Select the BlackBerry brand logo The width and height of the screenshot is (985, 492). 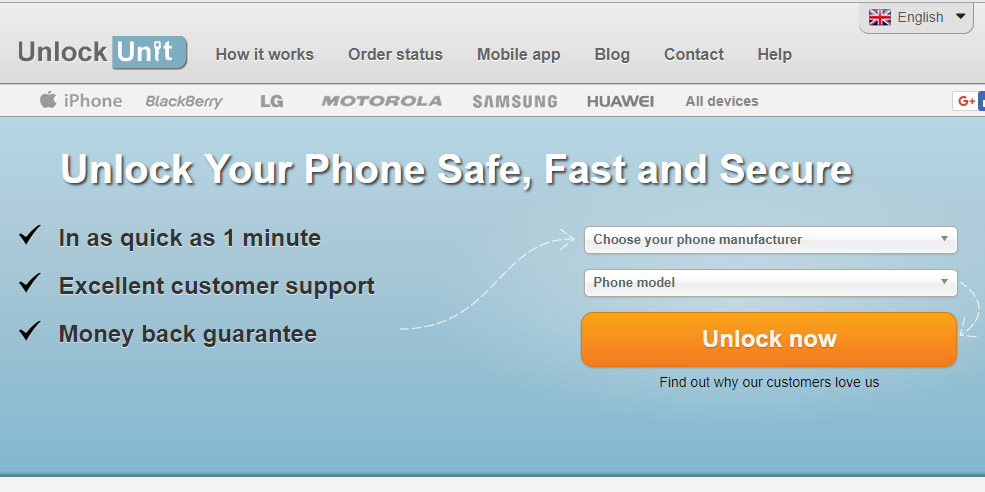coord(184,101)
